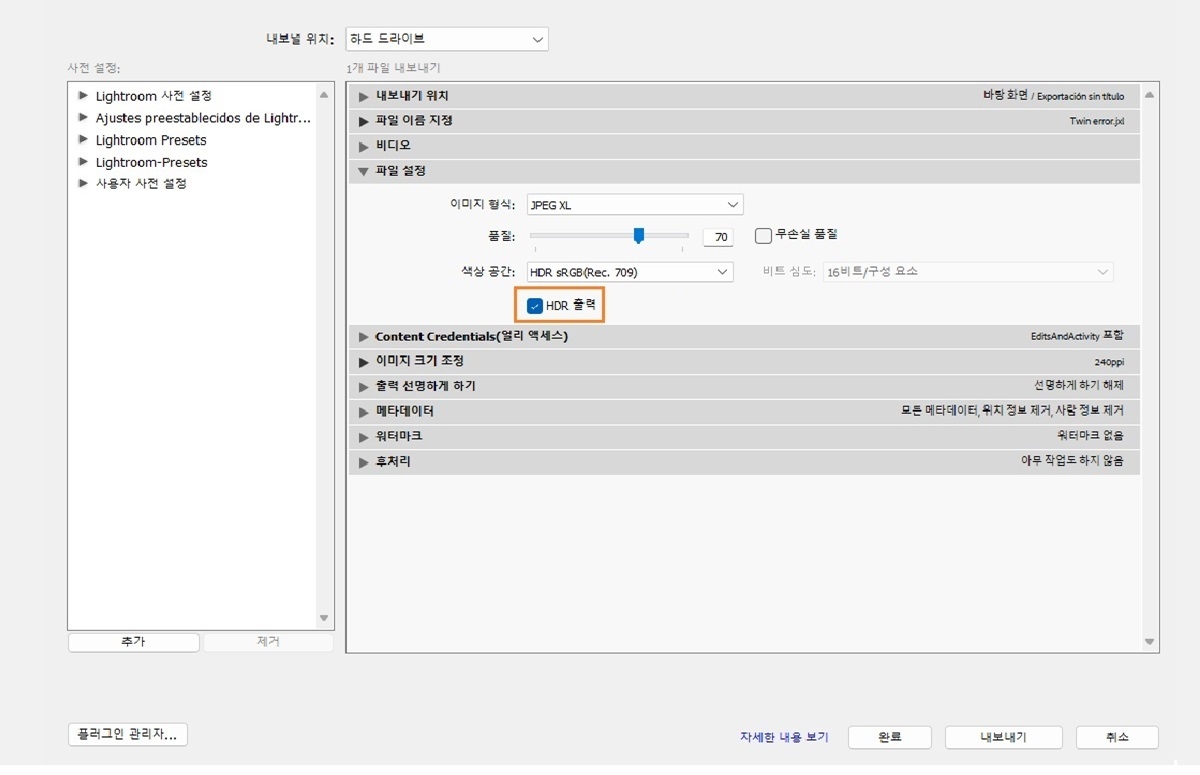Screen dimensions: 1200x775
Task: Click the export settings scroll up arrow
Action: [x=1149, y=95]
